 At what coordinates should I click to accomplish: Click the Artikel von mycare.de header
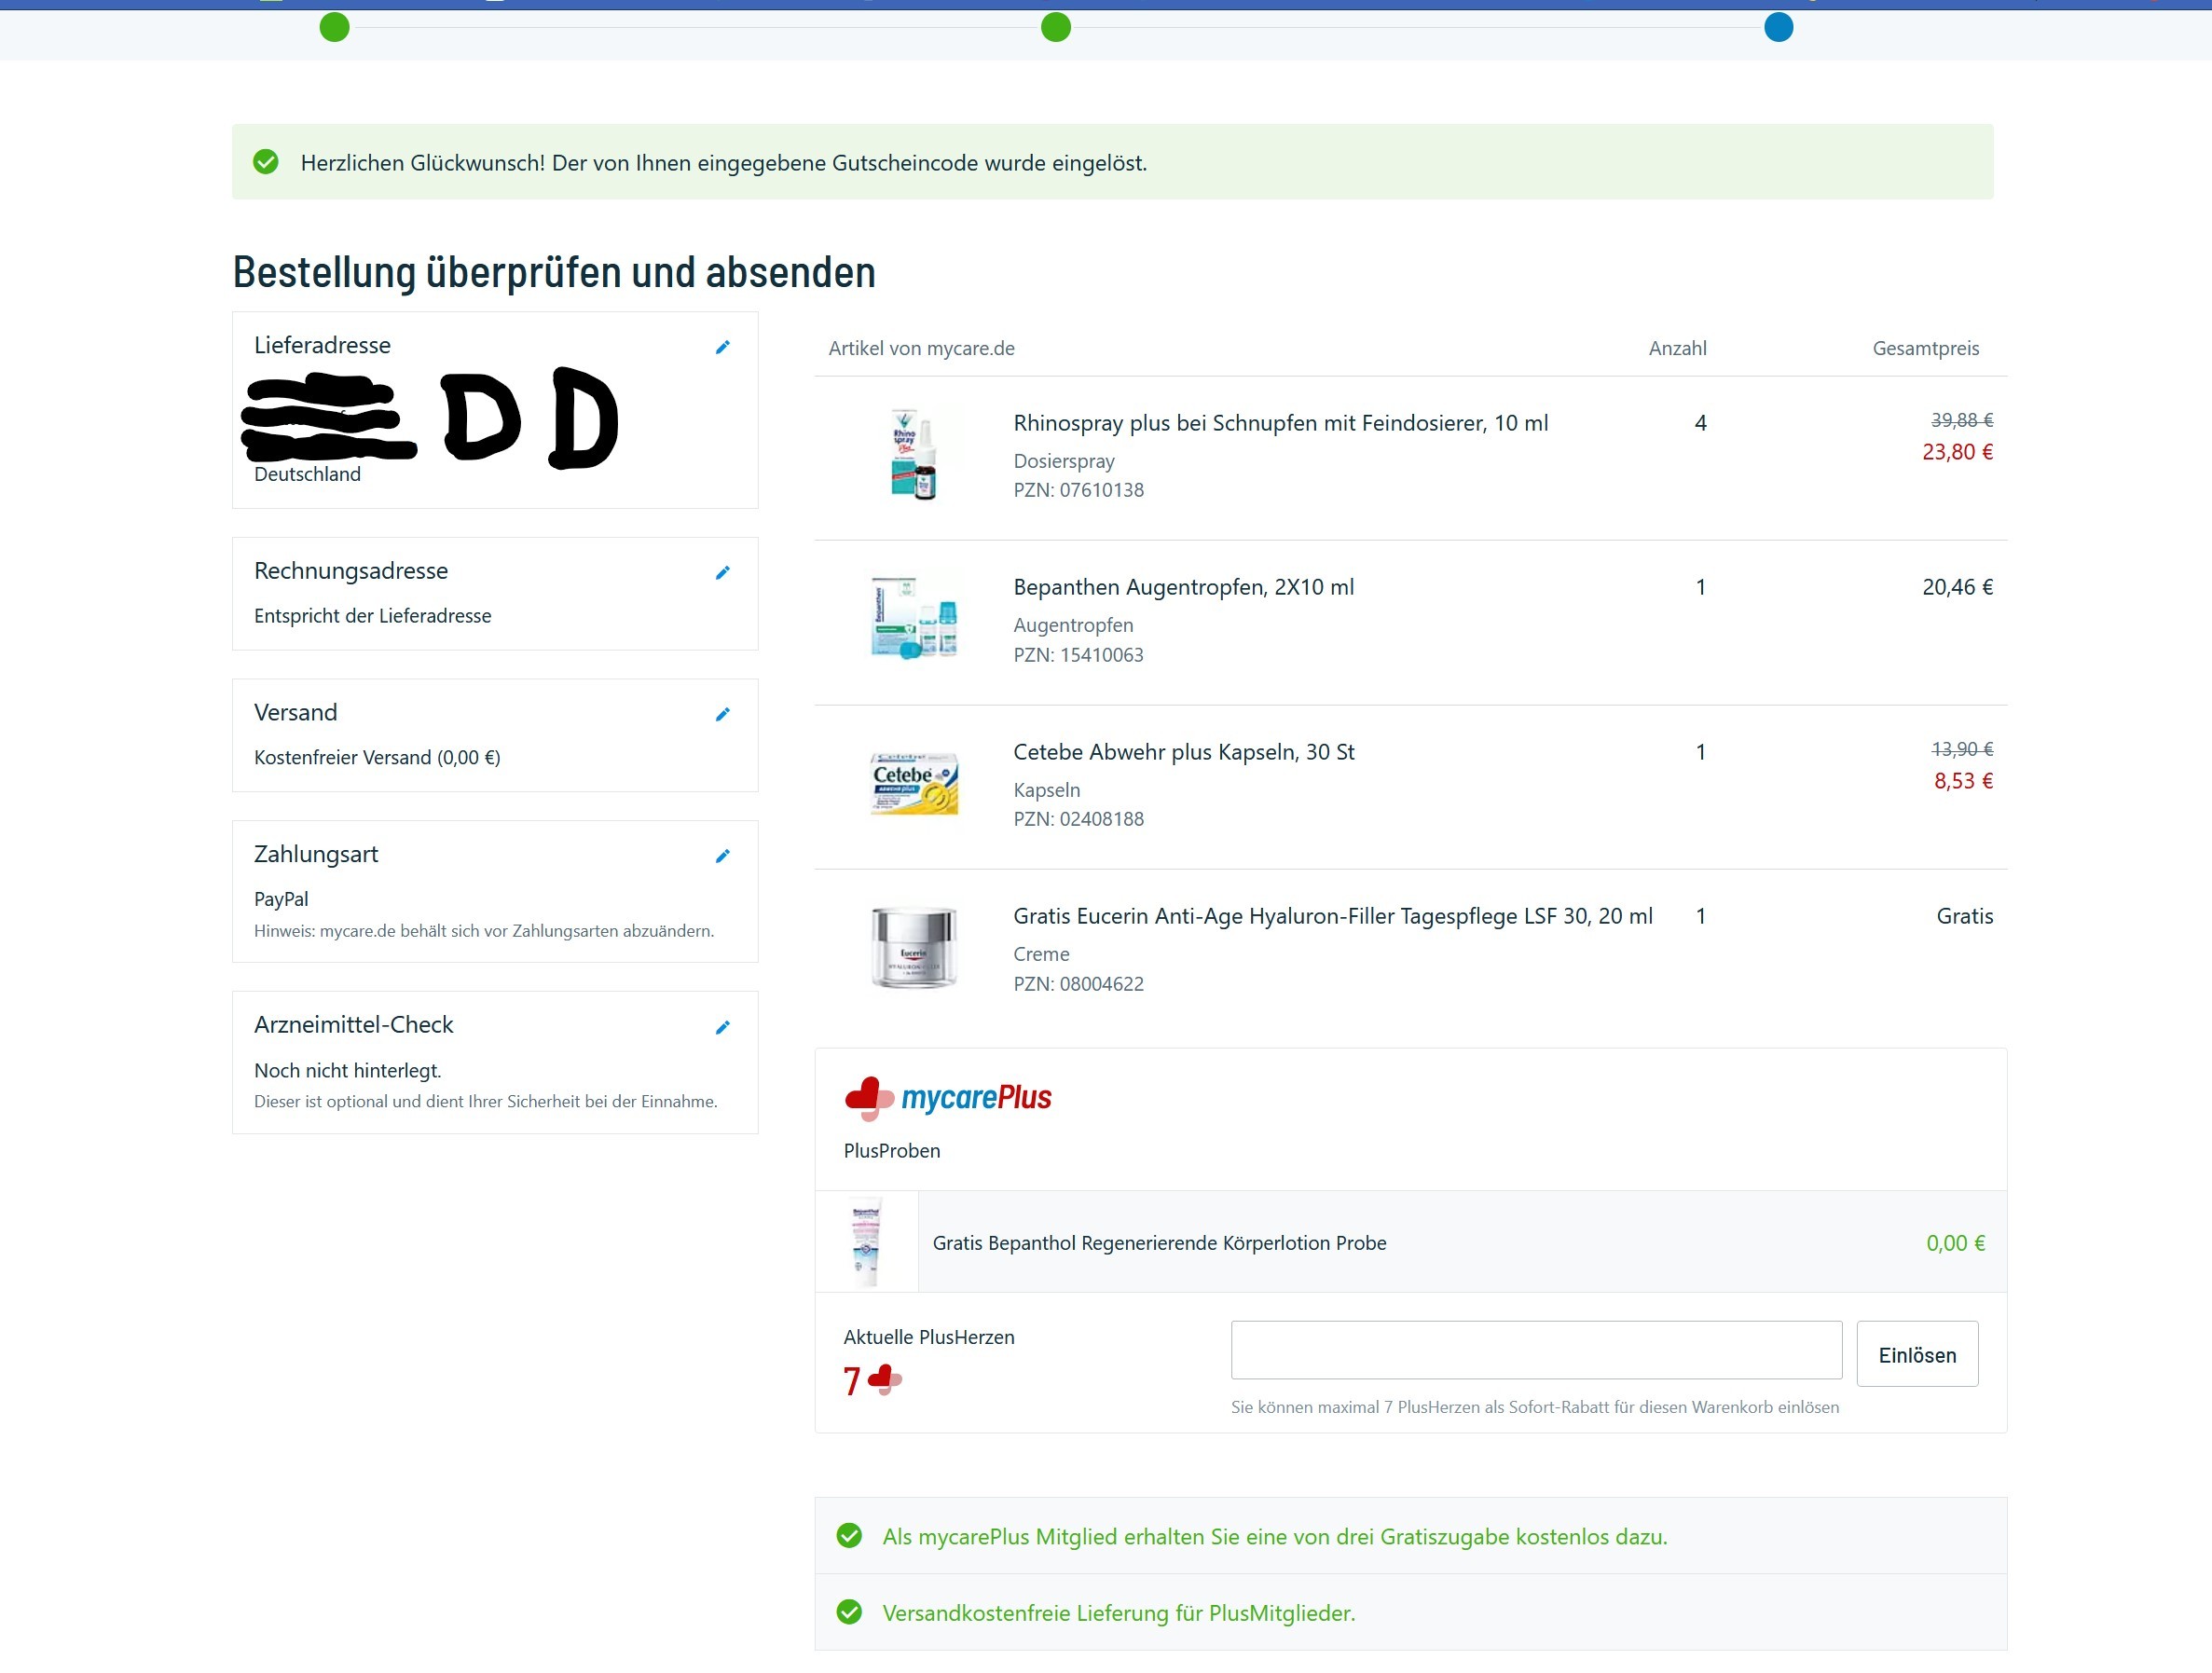click(x=921, y=348)
